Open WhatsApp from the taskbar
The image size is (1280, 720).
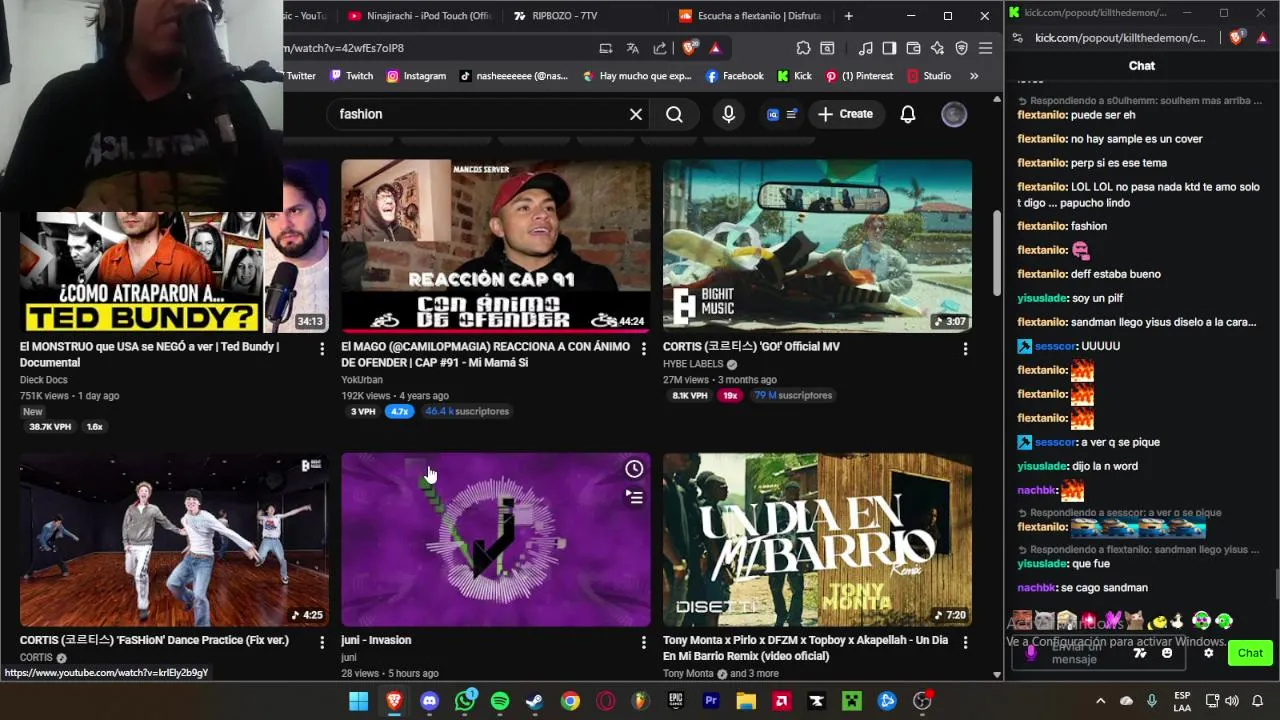(x=465, y=701)
